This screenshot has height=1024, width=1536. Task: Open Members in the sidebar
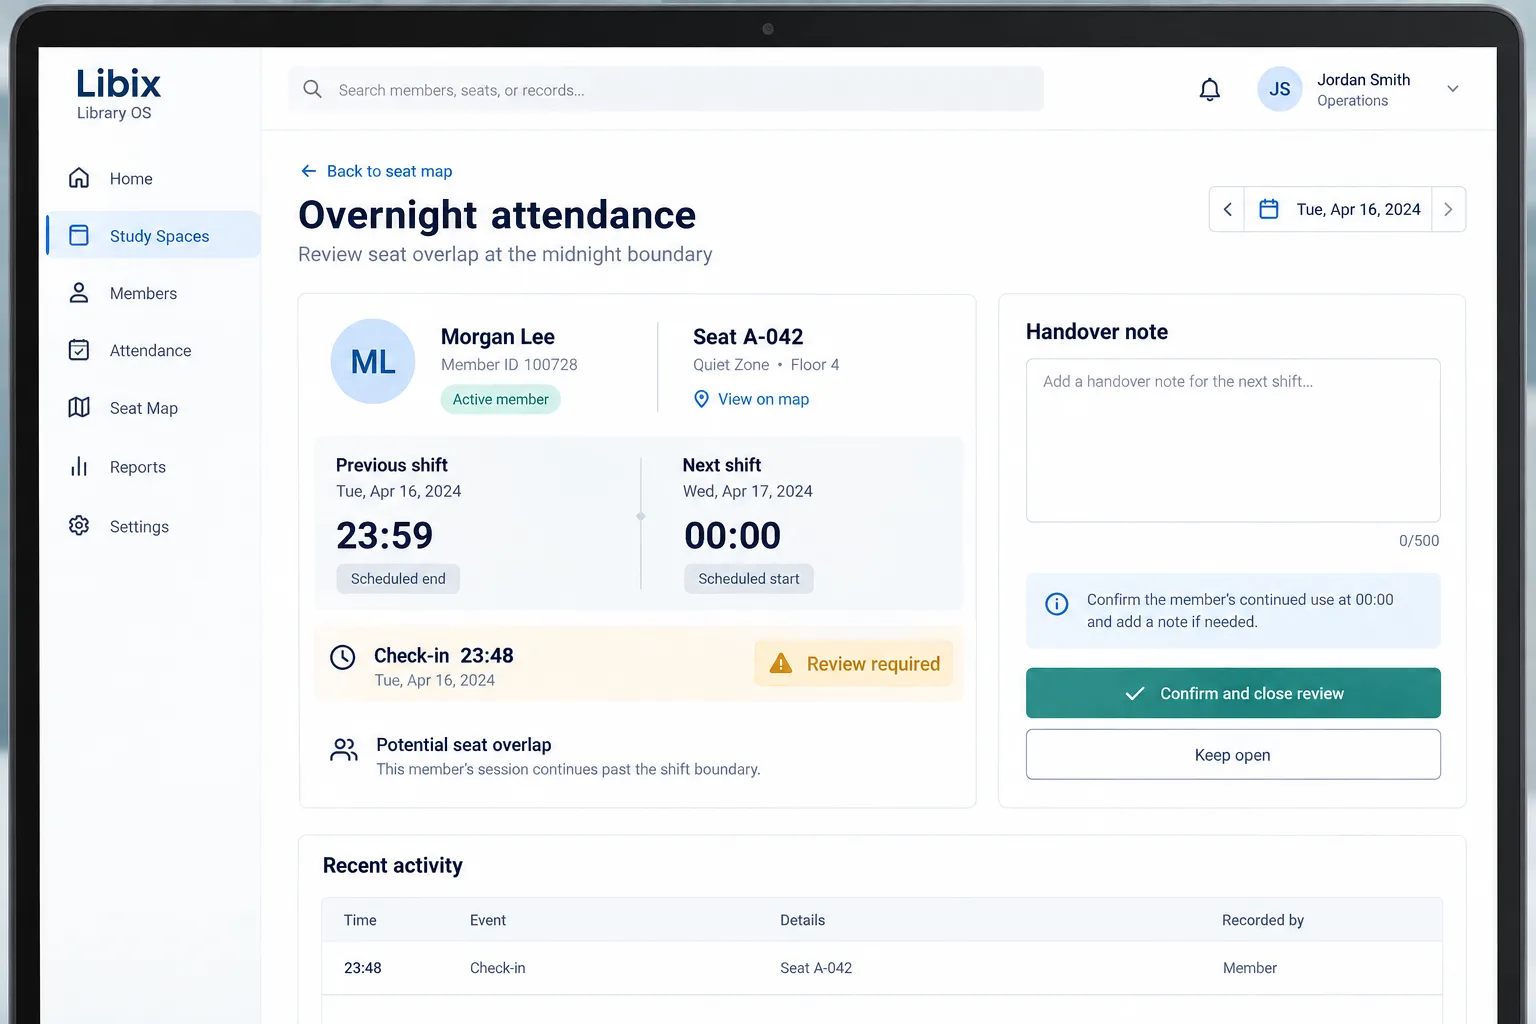pos(153,293)
